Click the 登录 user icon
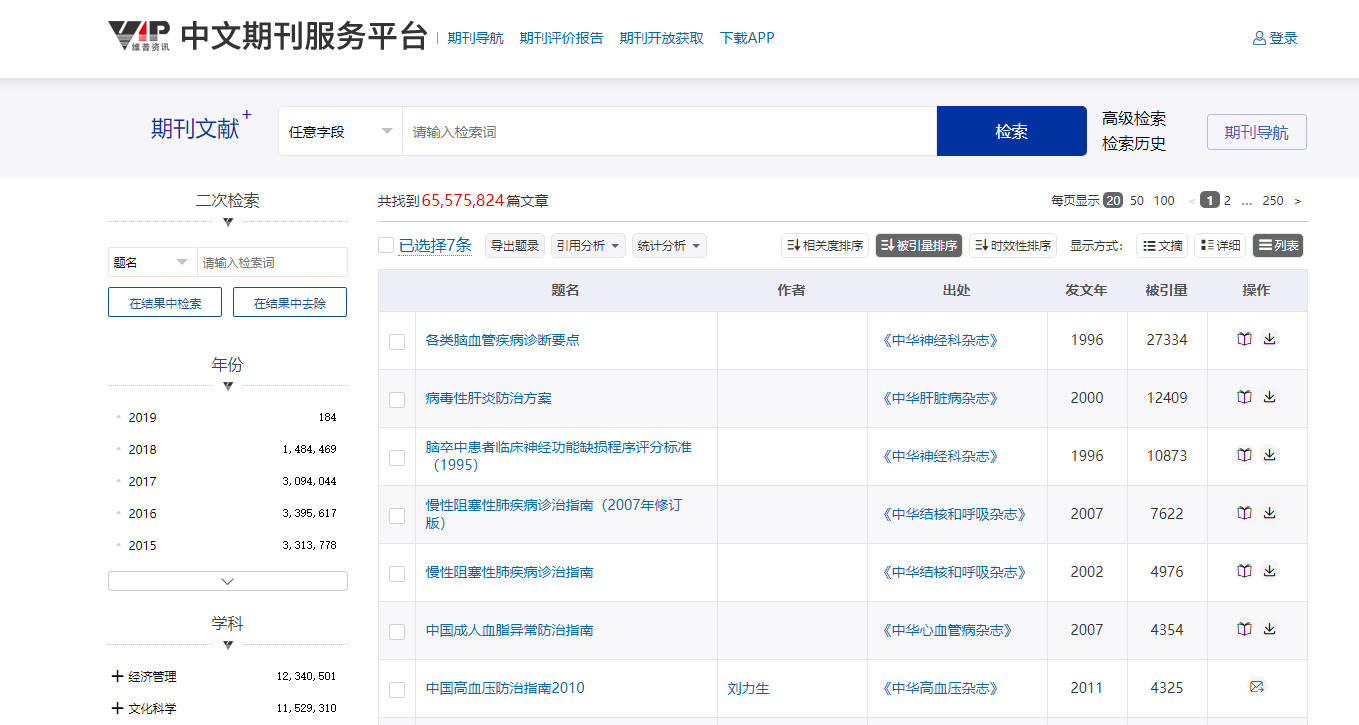The image size is (1359, 725). (1259, 38)
